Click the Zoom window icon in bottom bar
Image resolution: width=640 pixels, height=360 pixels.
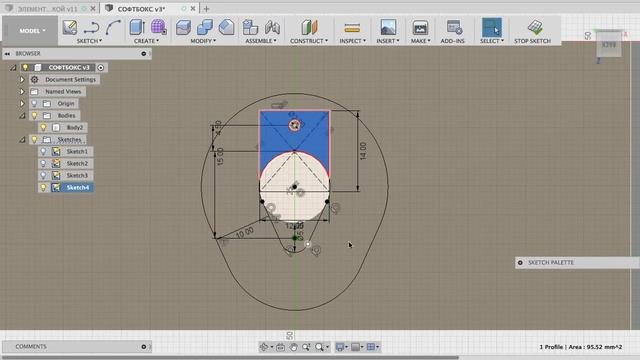pos(306,347)
